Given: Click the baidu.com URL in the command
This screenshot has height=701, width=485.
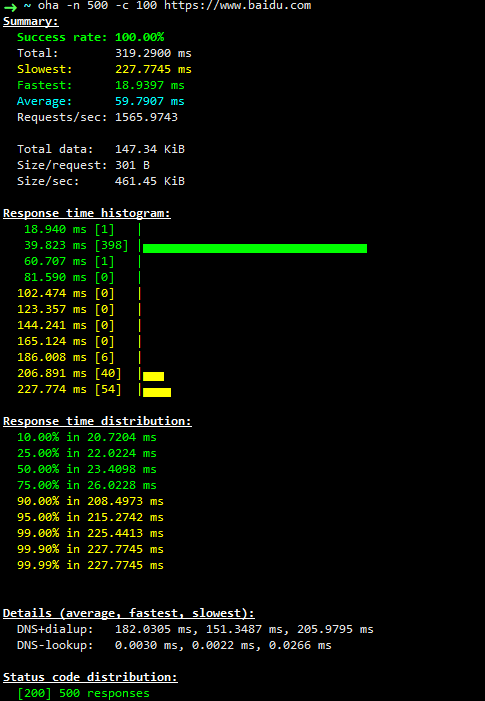Looking at the screenshot, I should pyautogui.click(x=238, y=5).
